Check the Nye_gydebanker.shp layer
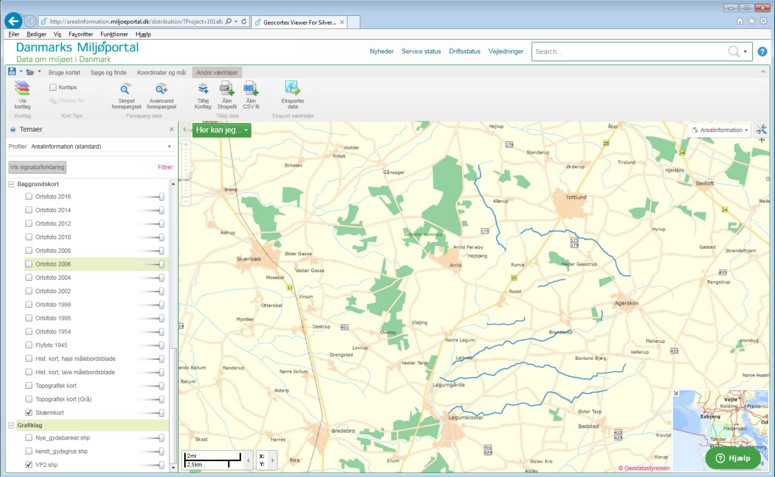 29,438
